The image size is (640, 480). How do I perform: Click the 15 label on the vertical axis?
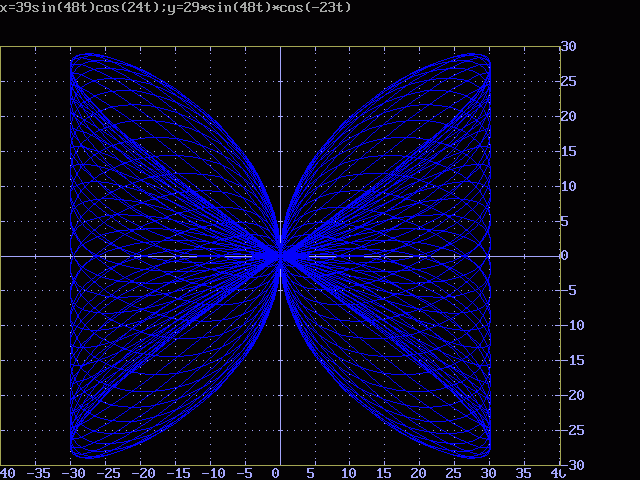click(568, 151)
